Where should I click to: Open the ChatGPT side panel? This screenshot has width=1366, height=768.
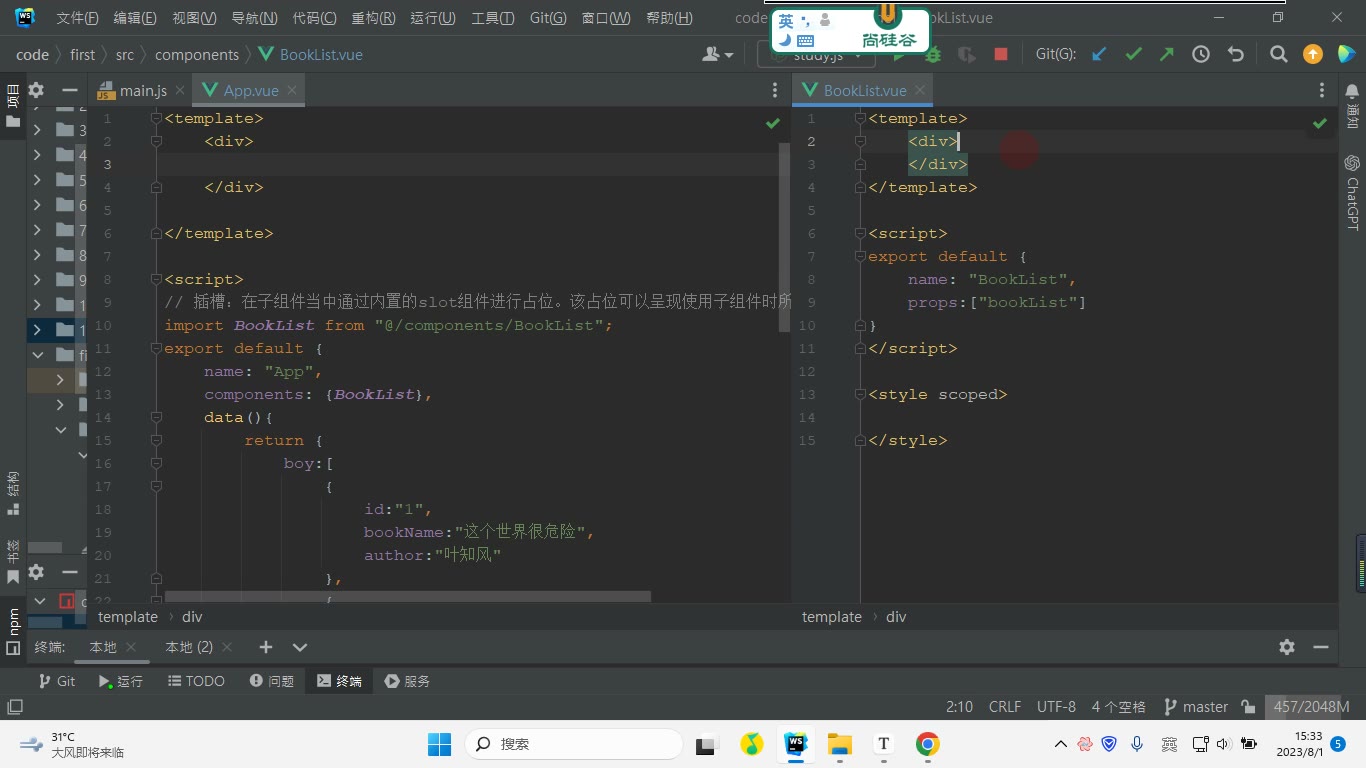pos(1352,193)
